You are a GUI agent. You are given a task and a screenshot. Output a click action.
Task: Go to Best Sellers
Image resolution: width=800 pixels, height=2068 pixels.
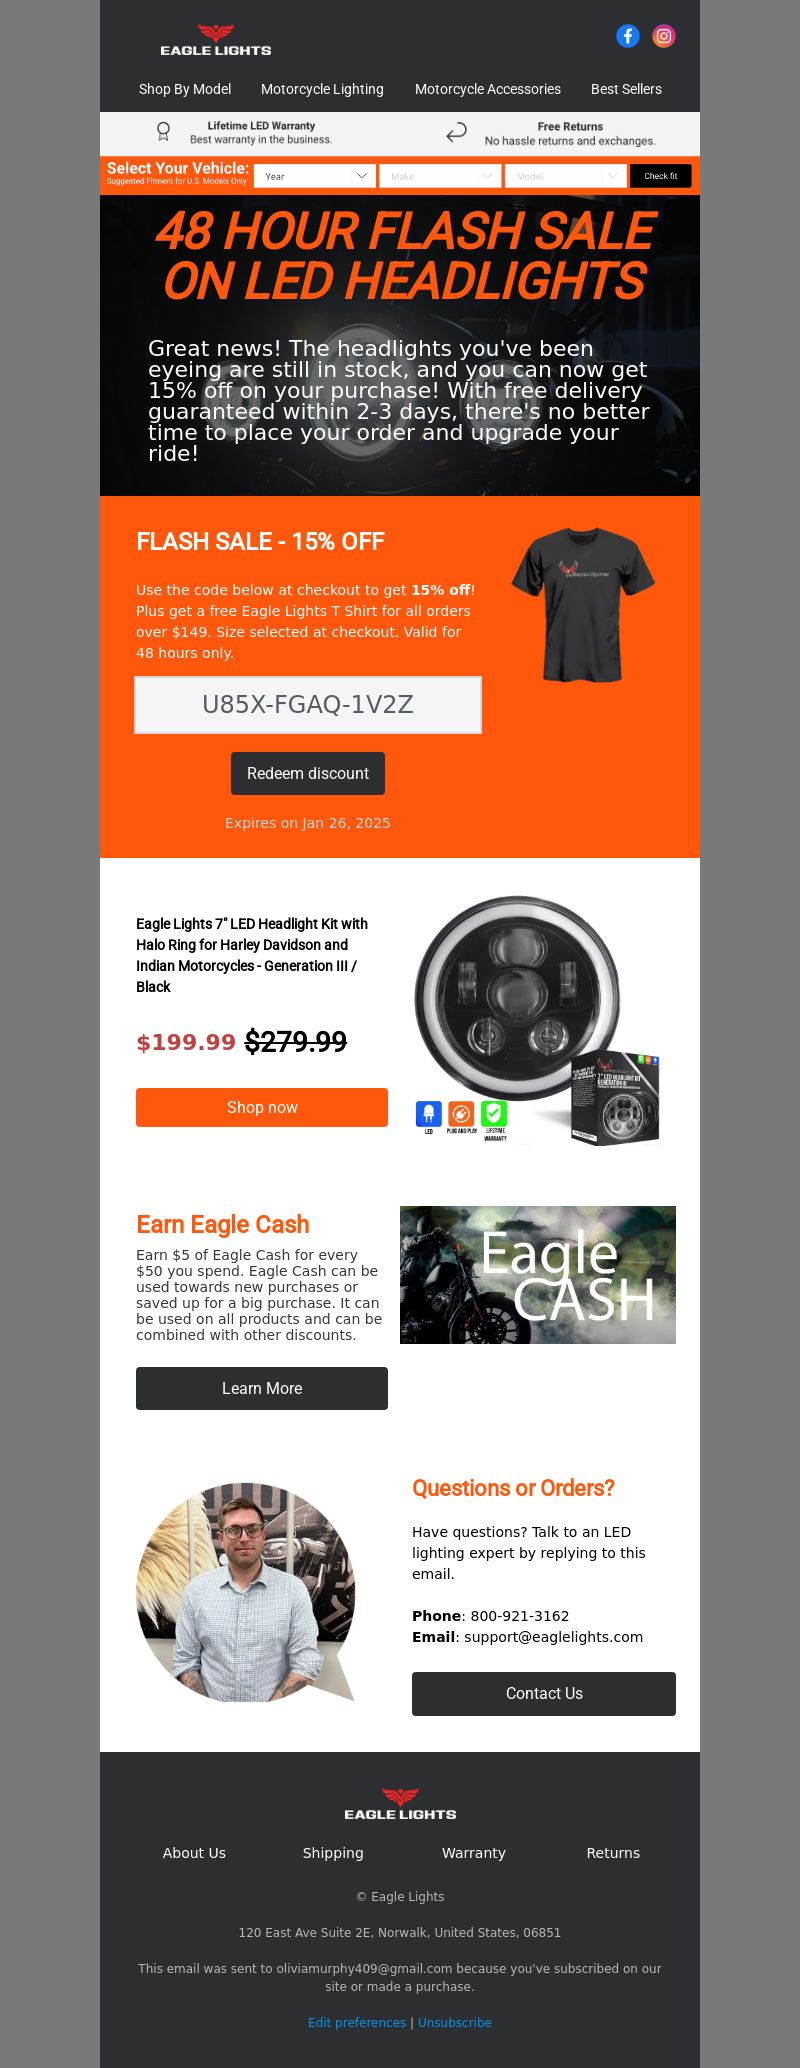tap(626, 89)
